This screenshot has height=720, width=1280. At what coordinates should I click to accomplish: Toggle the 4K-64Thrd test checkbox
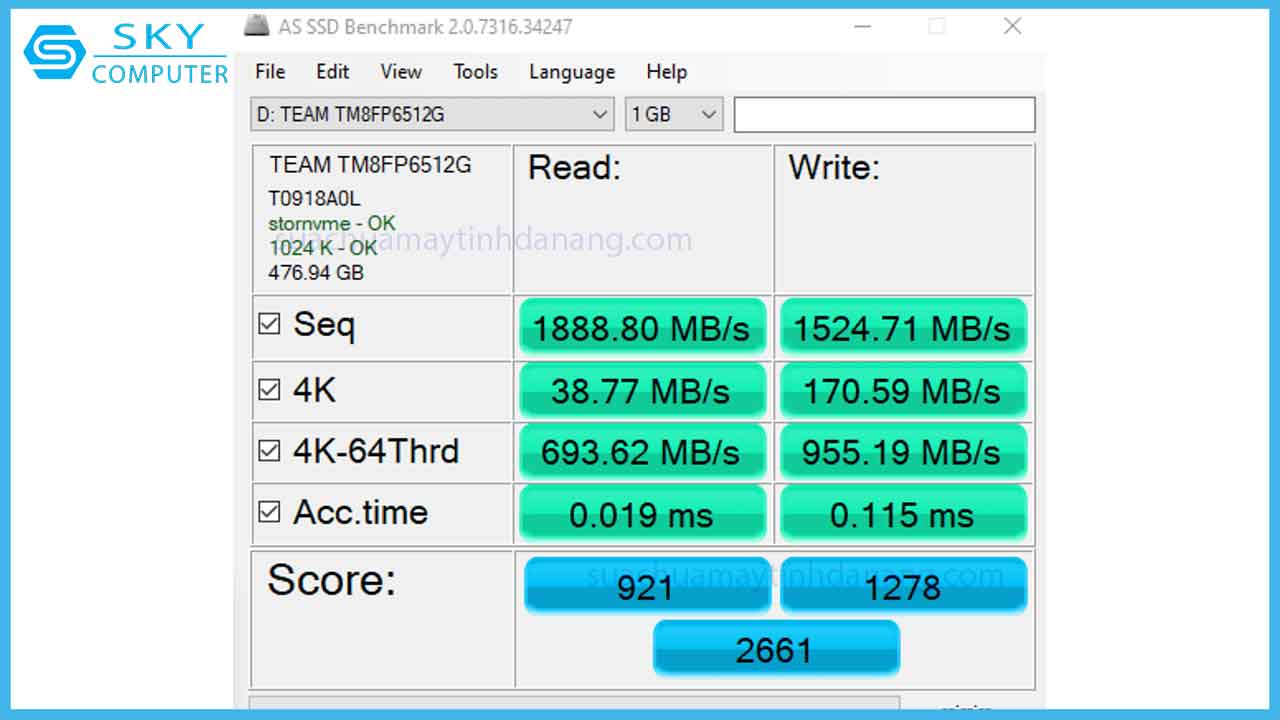click(x=269, y=451)
